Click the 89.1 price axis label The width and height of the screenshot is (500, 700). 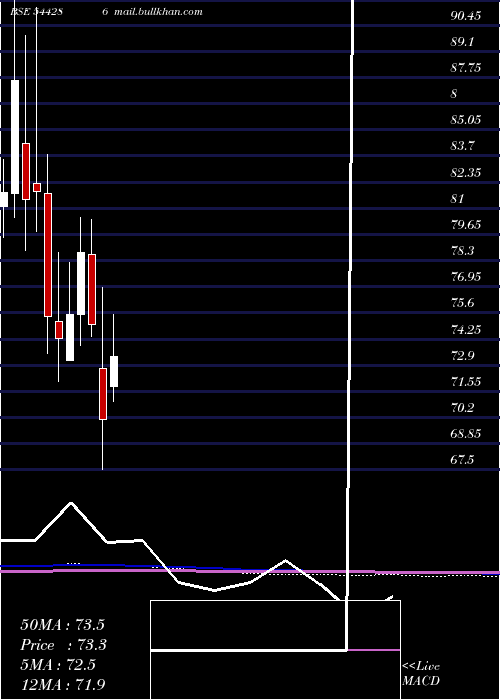pos(462,42)
